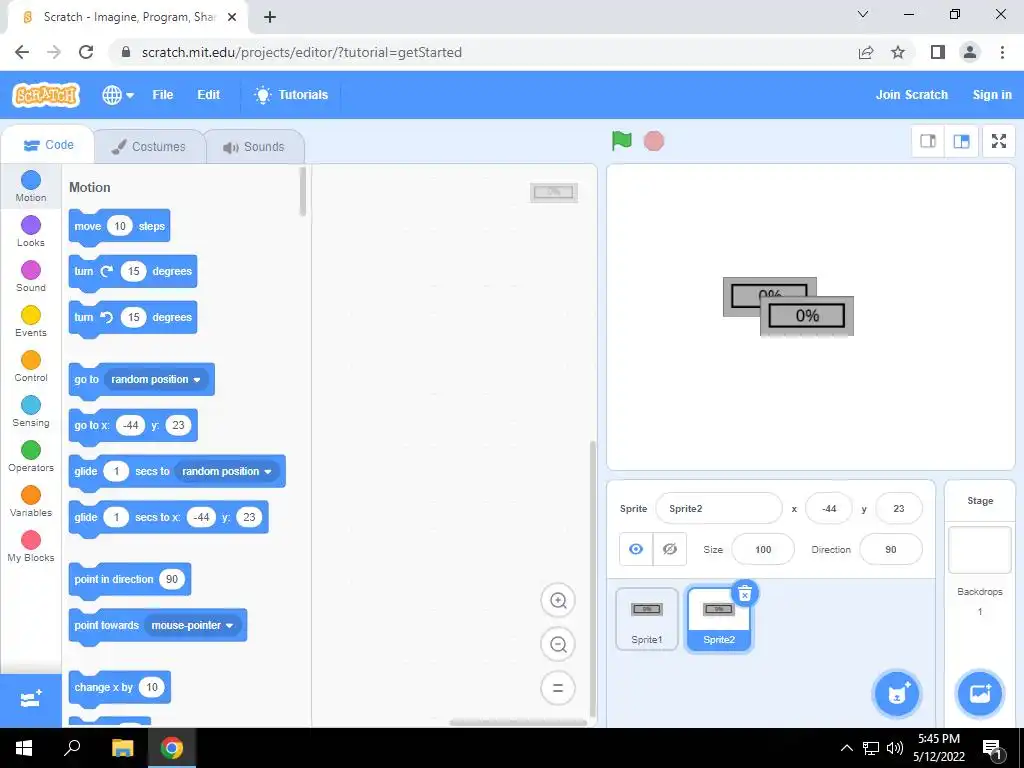The image size is (1024, 768).
Task: Open Windows Start menu
Action: (24, 748)
